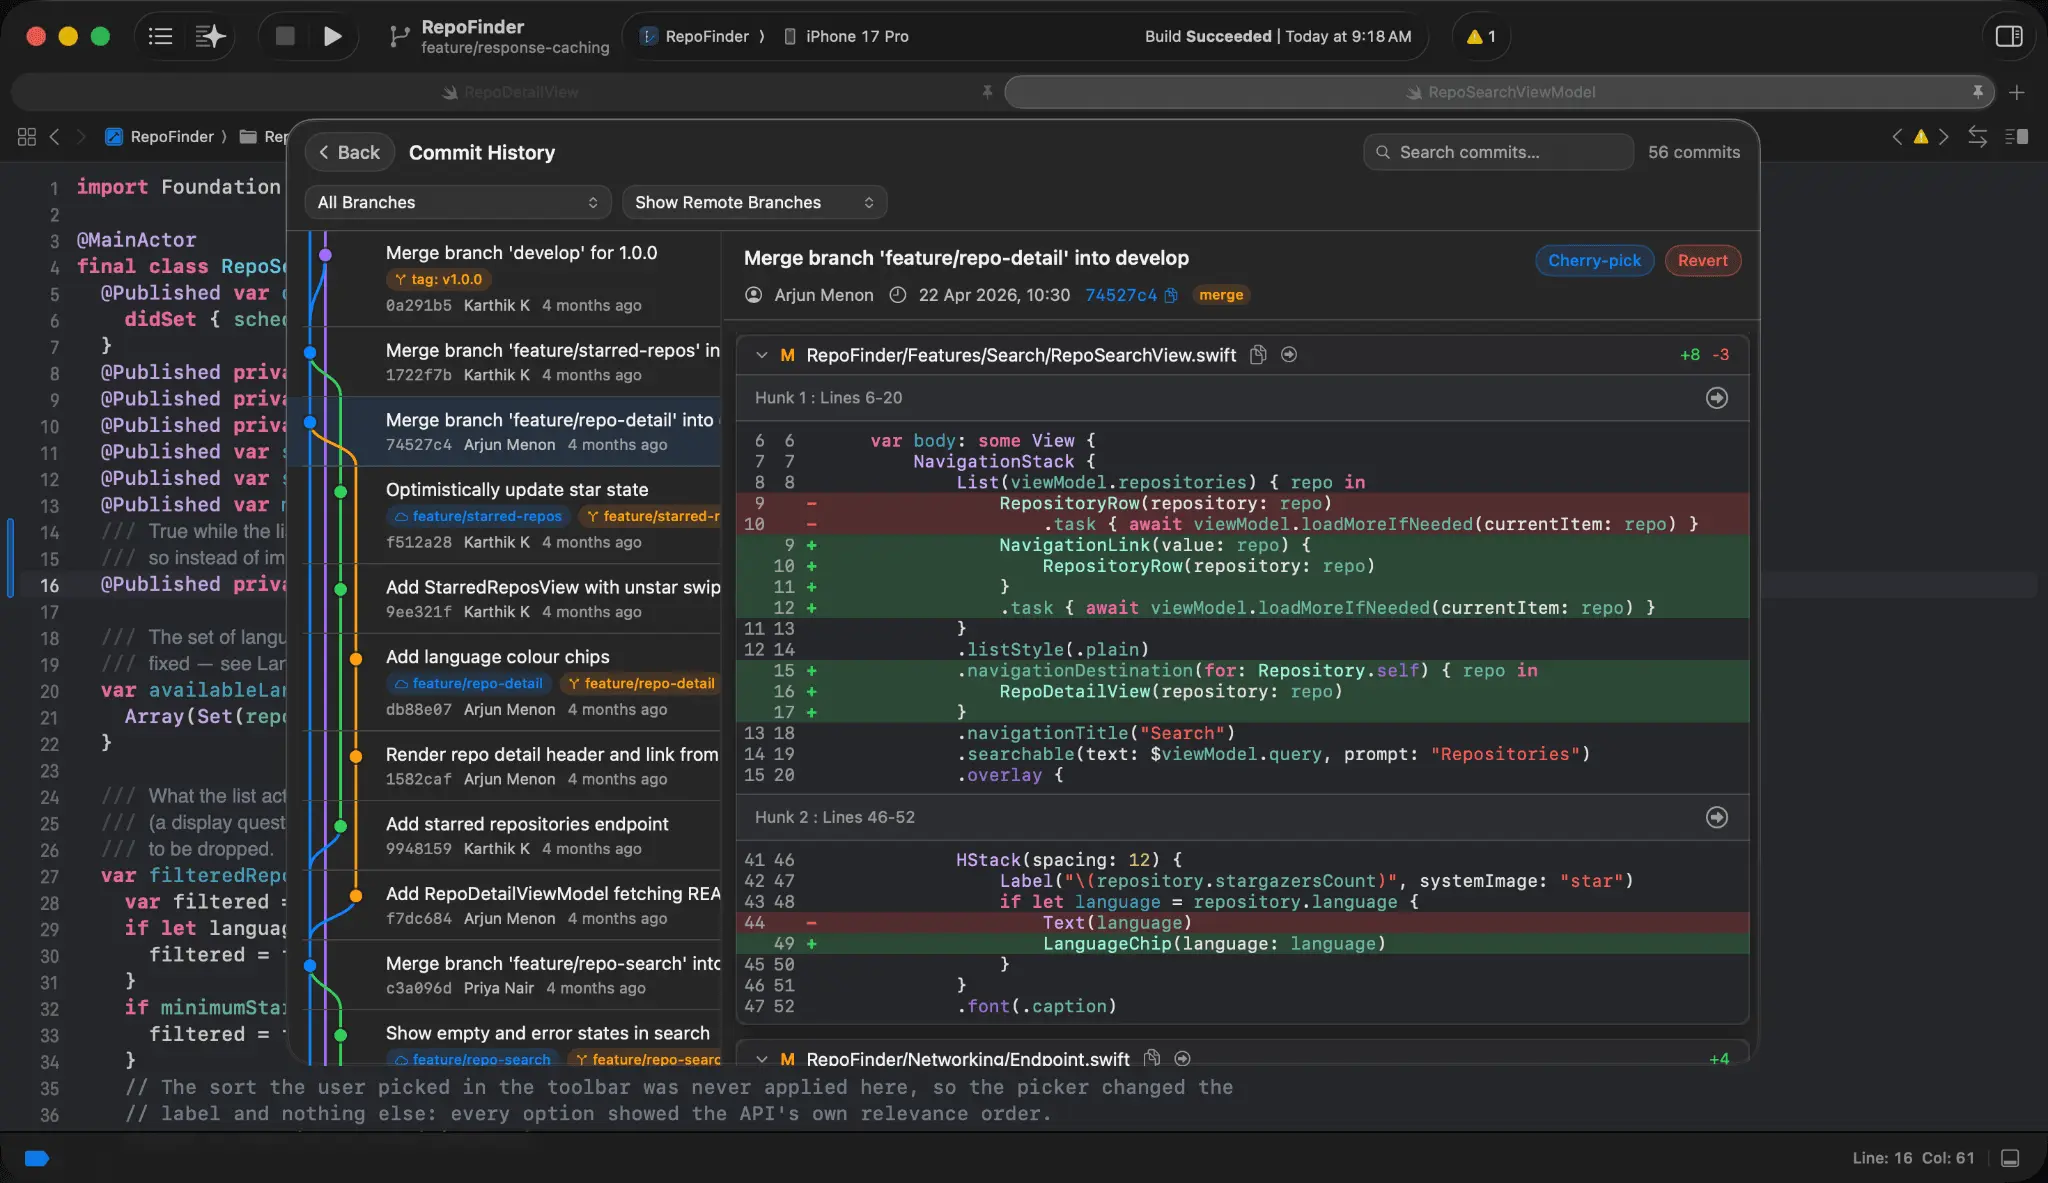2048x1183 pixels.
Task: Jump to Hunk 2 Lines 46-52
Action: click(1716, 817)
